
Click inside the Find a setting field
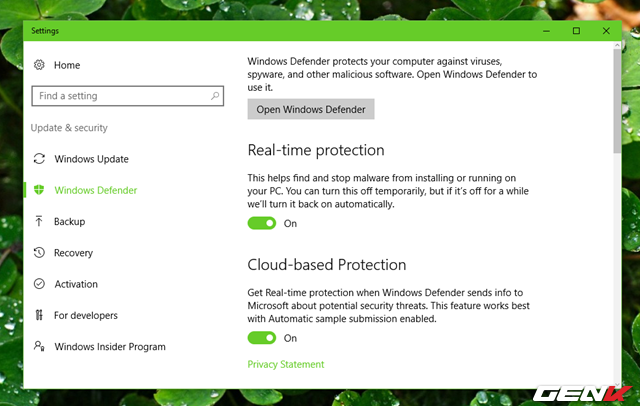[127, 96]
